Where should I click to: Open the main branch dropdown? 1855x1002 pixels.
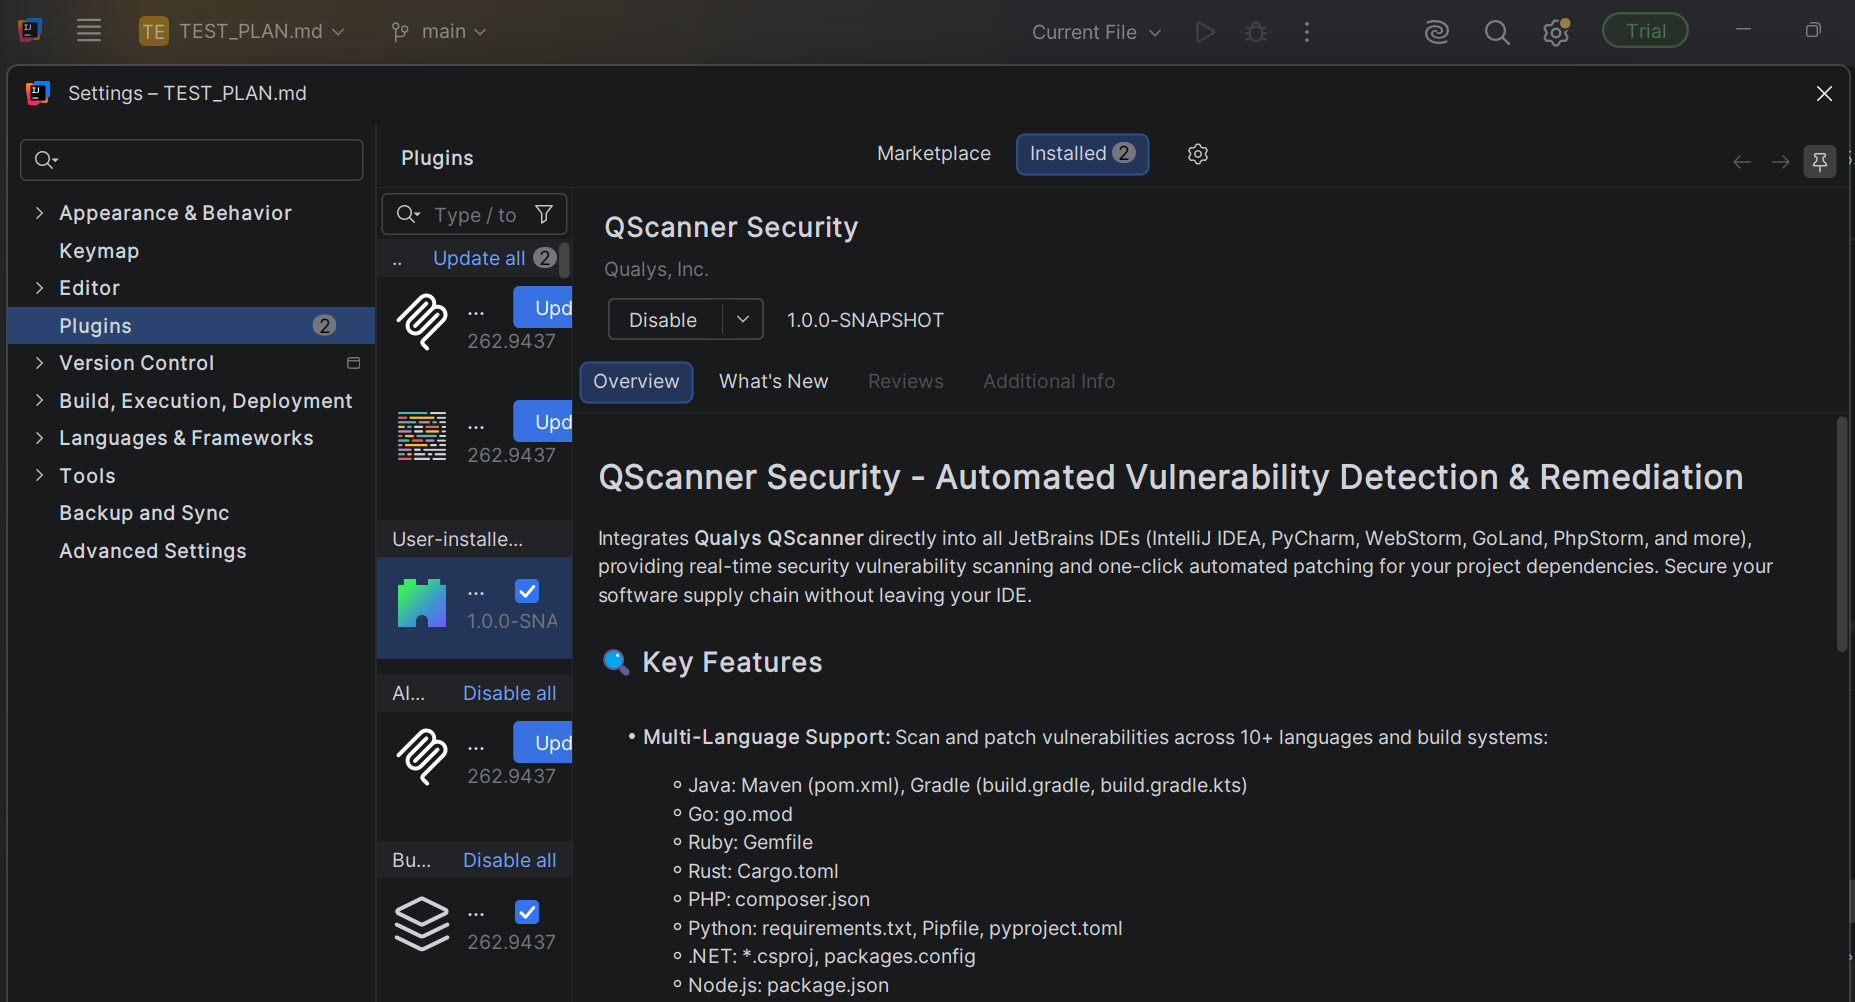coord(438,32)
